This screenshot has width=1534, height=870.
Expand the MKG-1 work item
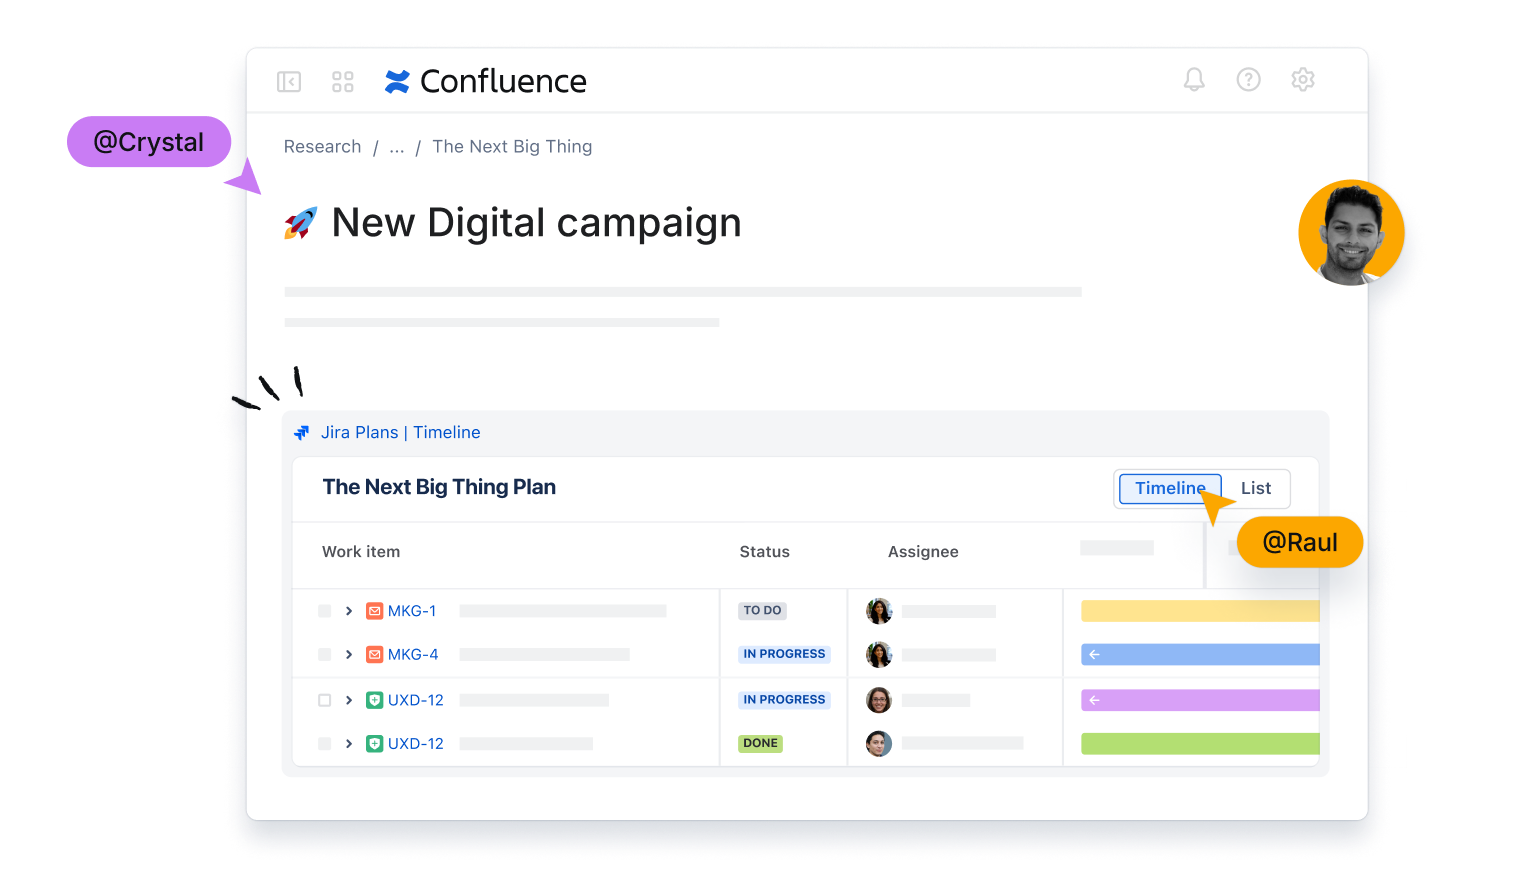[349, 611]
